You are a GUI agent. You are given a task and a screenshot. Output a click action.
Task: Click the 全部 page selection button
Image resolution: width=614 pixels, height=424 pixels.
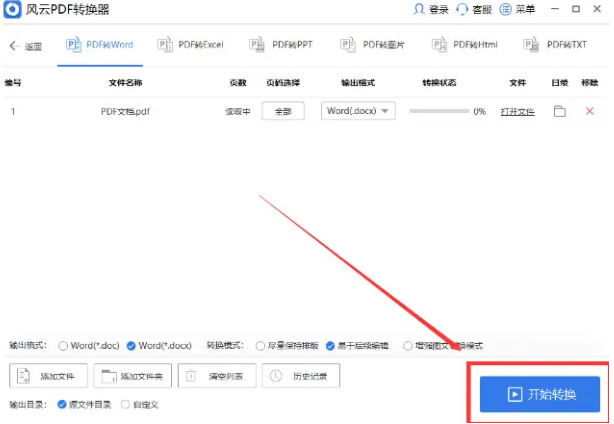click(x=283, y=111)
